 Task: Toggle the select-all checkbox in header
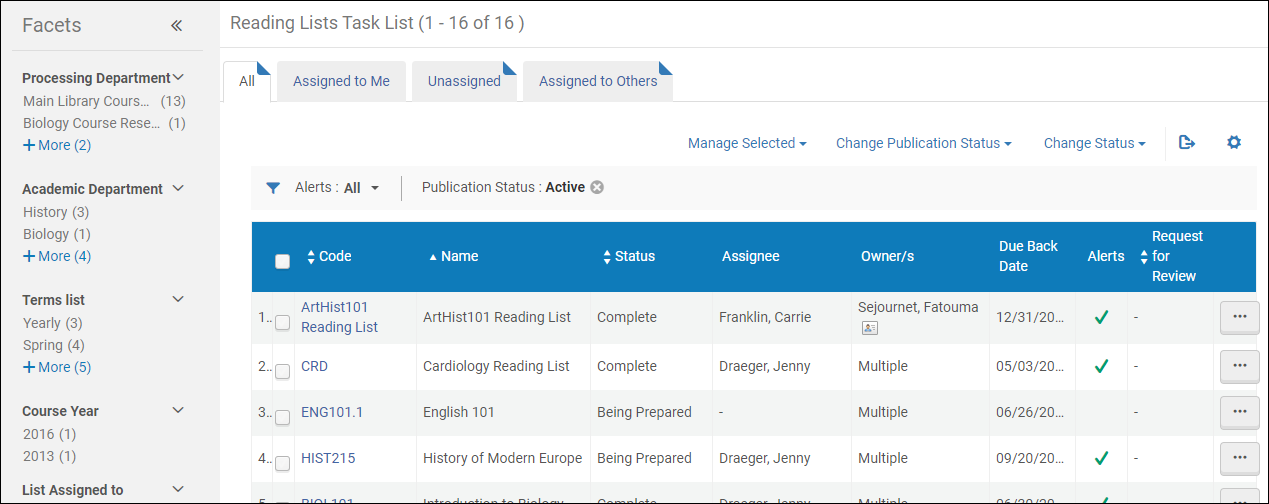[x=283, y=261]
